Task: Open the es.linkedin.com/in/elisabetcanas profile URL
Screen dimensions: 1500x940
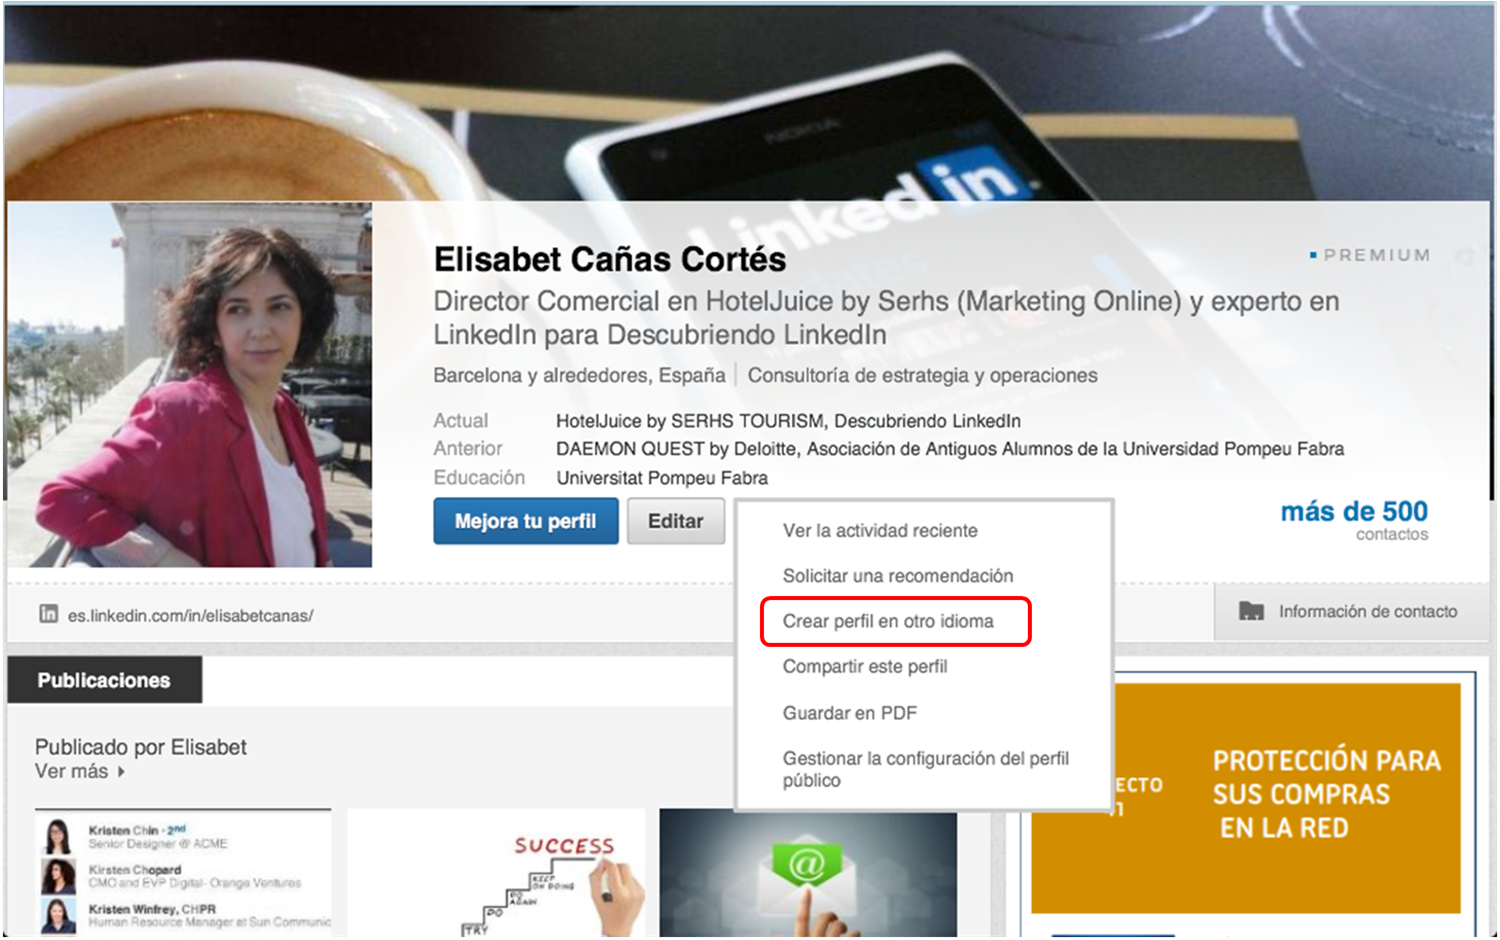Action: 190,616
